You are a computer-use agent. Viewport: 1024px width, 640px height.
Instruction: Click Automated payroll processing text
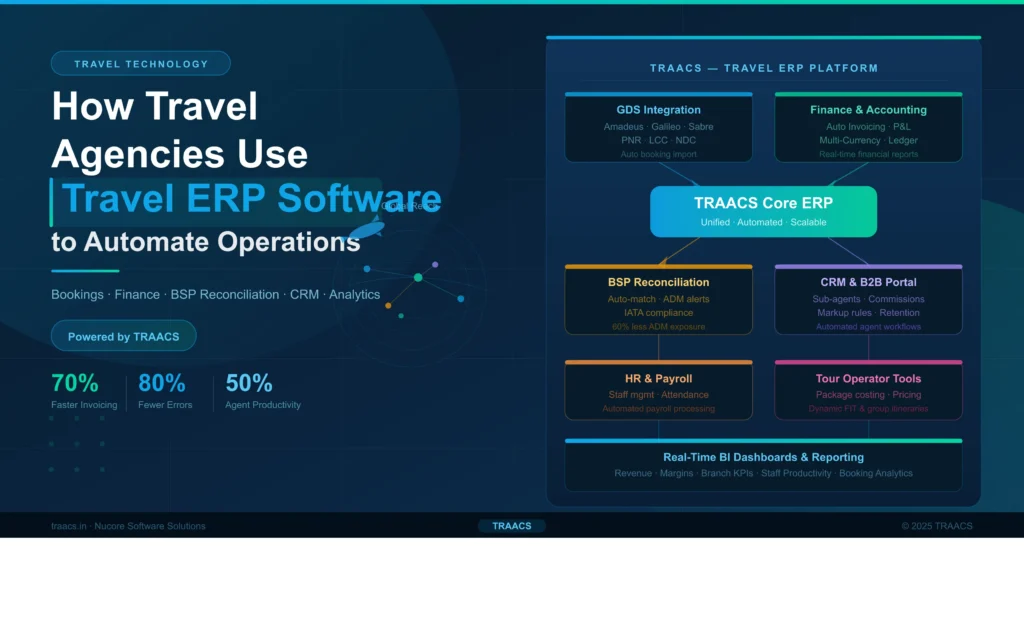(658, 409)
